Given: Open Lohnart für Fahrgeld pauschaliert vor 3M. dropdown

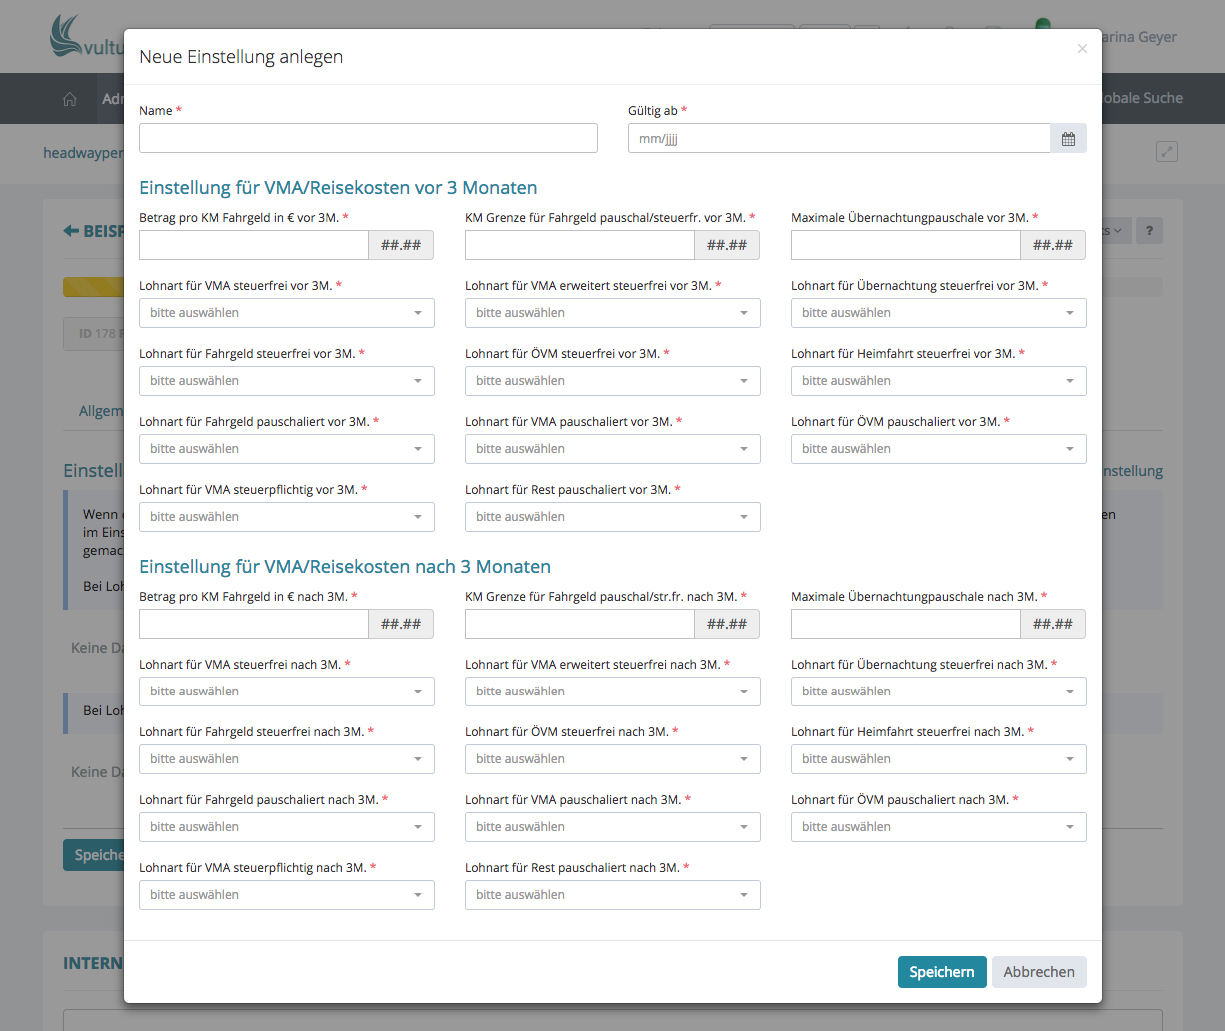Looking at the screenshot, I should 286,449.
